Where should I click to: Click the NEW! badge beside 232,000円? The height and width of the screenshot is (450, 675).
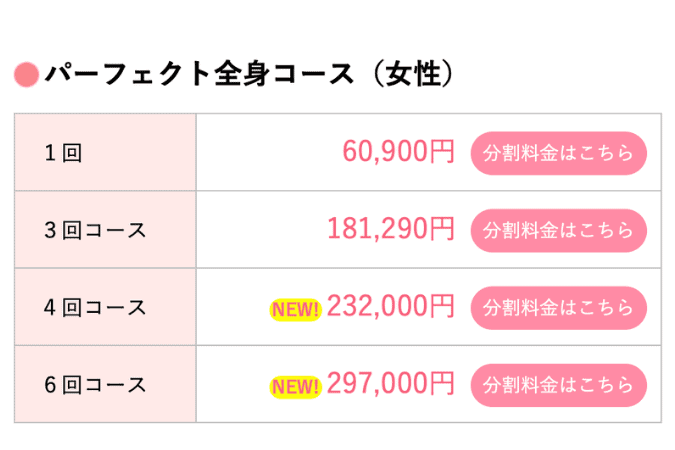296,310
